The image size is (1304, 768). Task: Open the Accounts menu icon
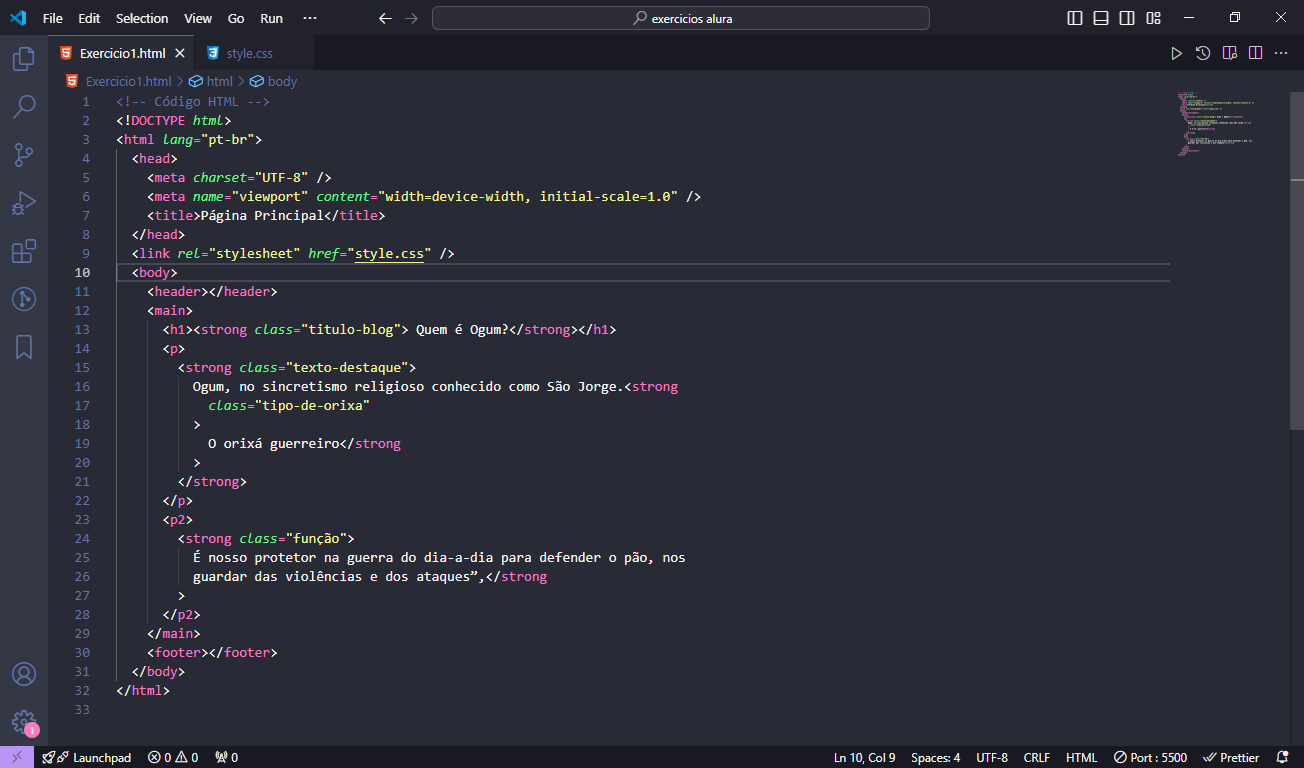tap(24, 674)
